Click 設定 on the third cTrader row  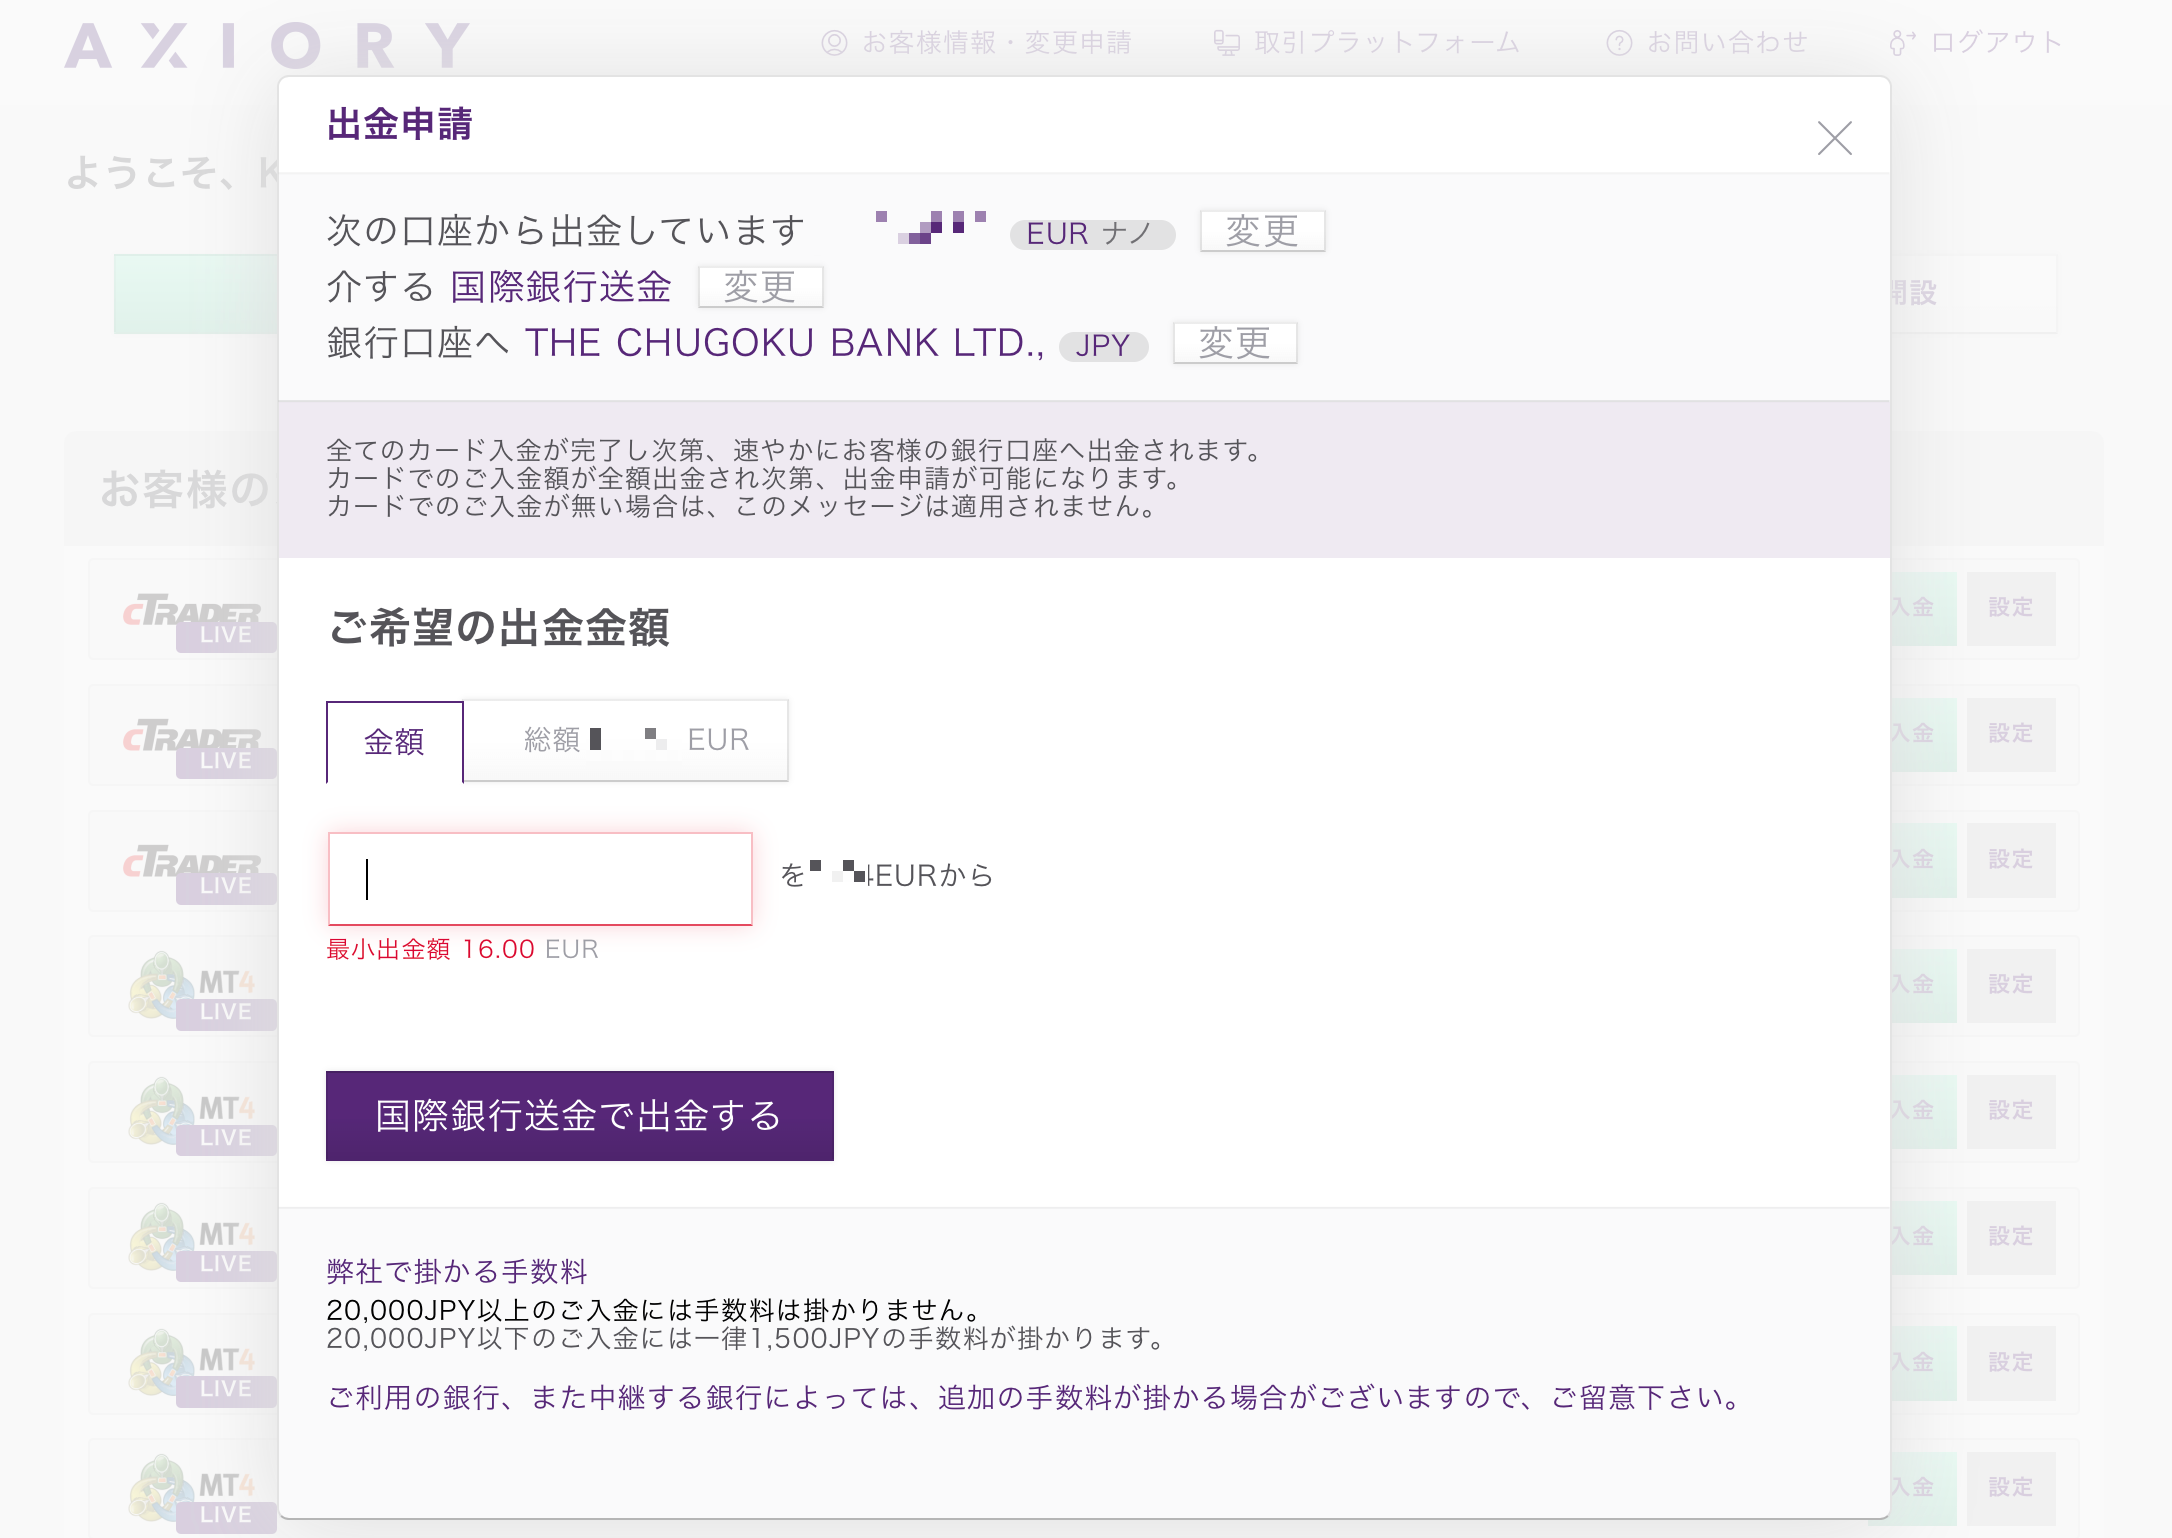coord(2011,860)
